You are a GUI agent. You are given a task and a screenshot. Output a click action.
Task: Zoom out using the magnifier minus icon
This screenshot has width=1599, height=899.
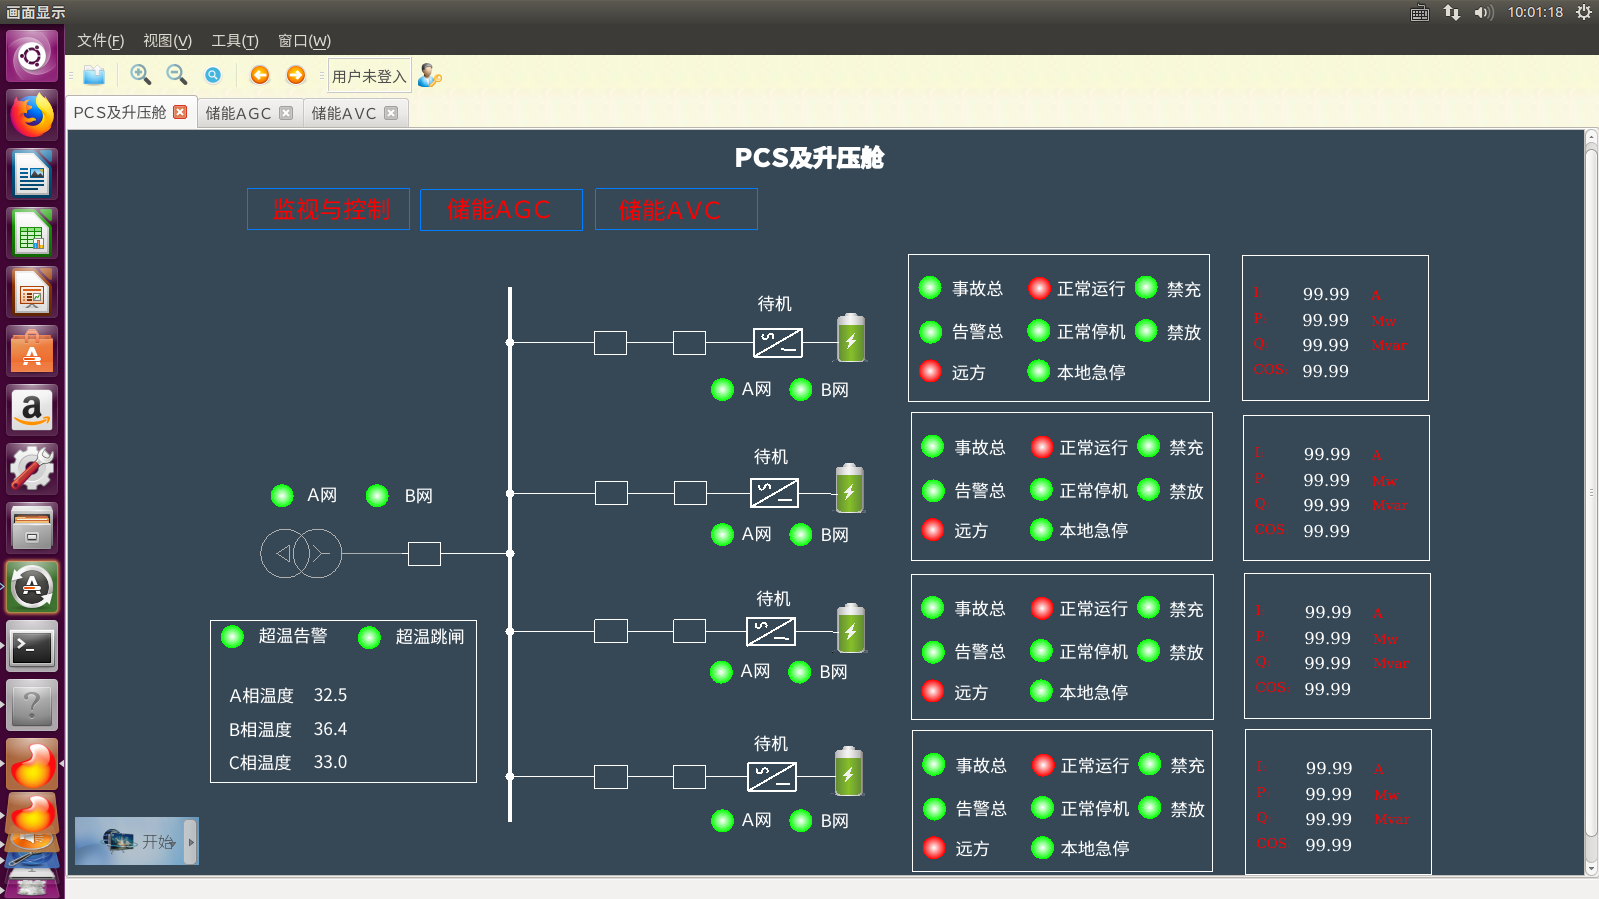point(177,75)
